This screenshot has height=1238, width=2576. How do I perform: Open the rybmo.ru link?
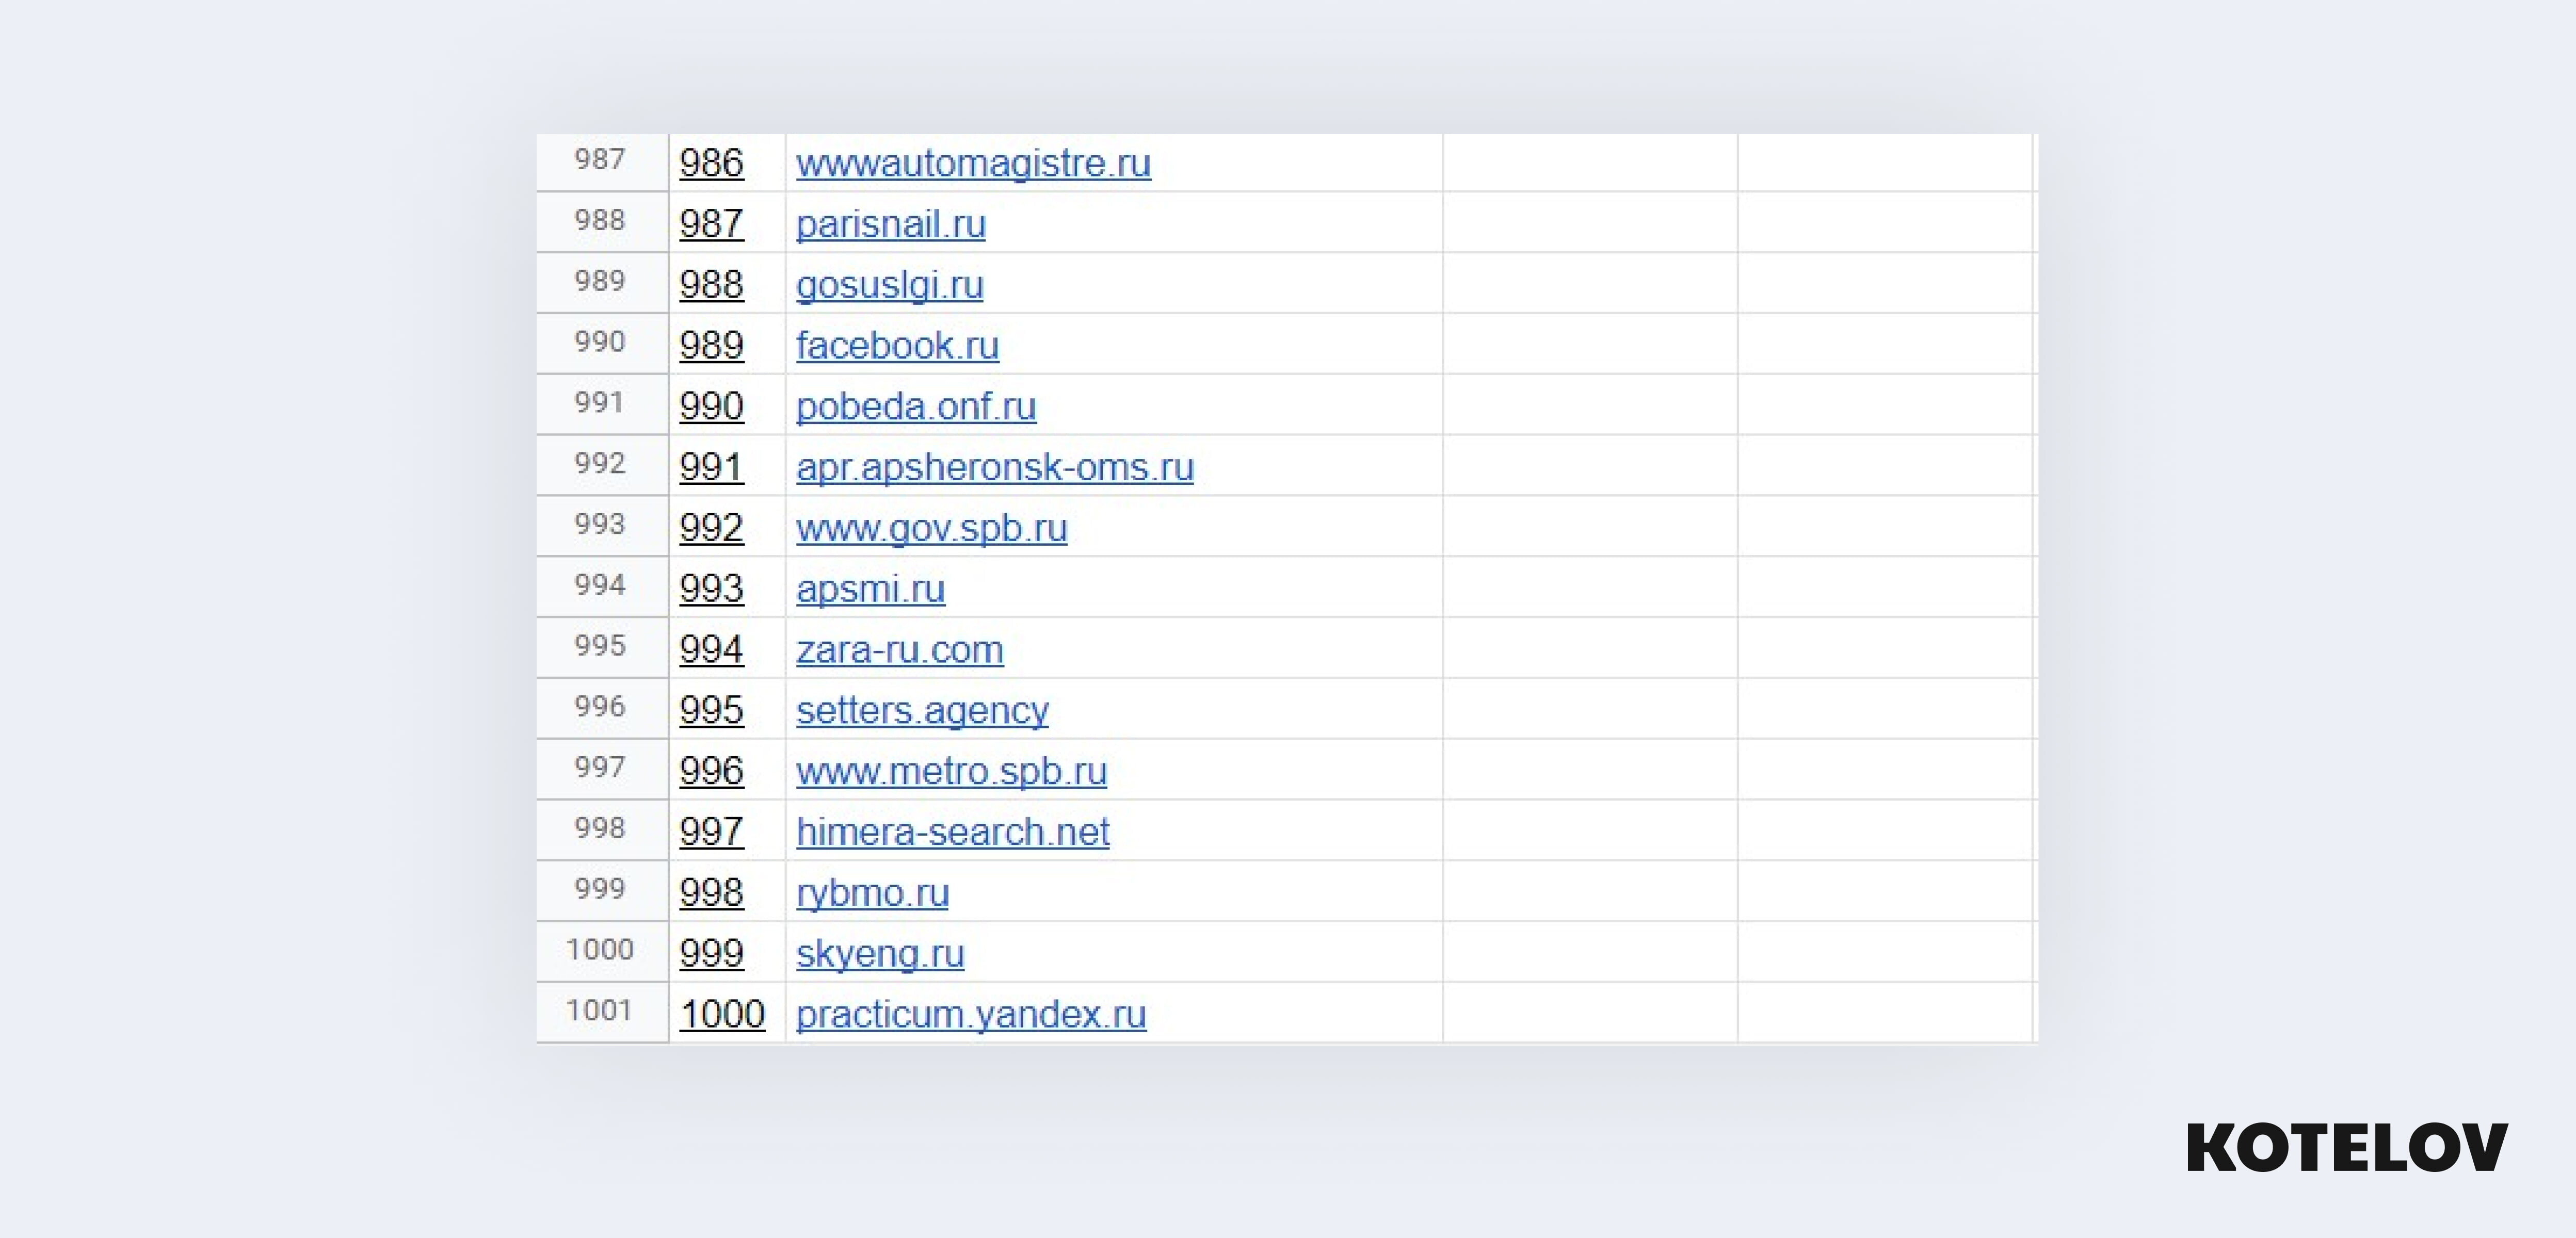[872, 893]
